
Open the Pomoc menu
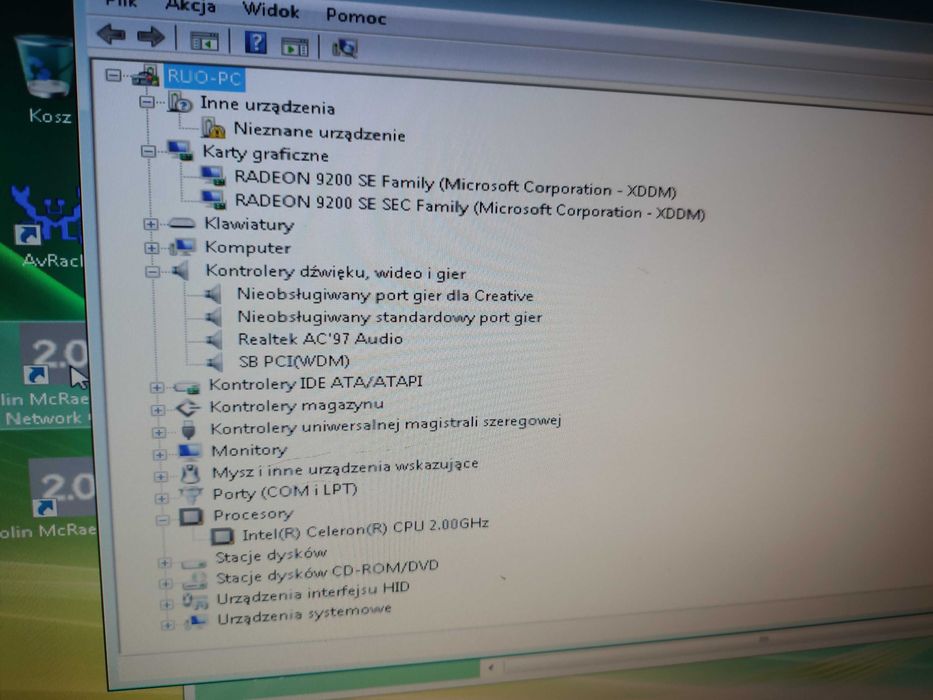(x=356, y=15)
